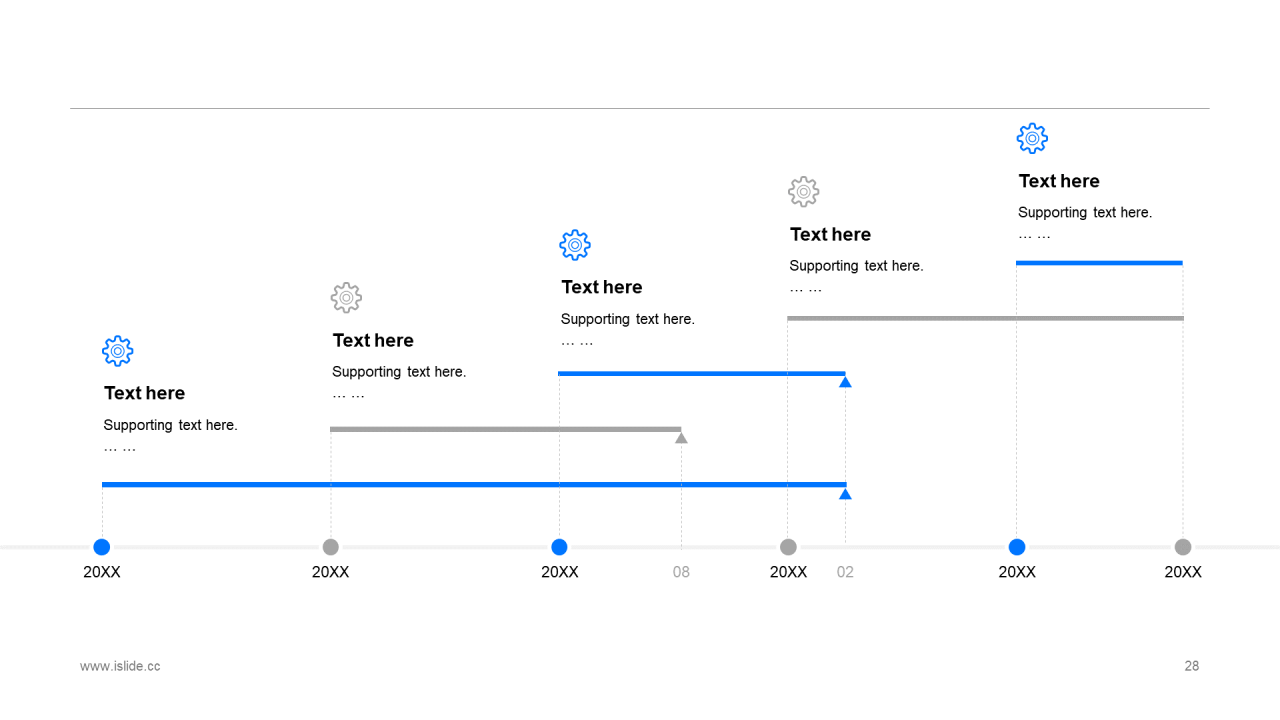This screenshot has width=1280, height=720.
Task: Click the long gray bar extending to the right edge
Action: pyautogui.click(x=985, y=318)
